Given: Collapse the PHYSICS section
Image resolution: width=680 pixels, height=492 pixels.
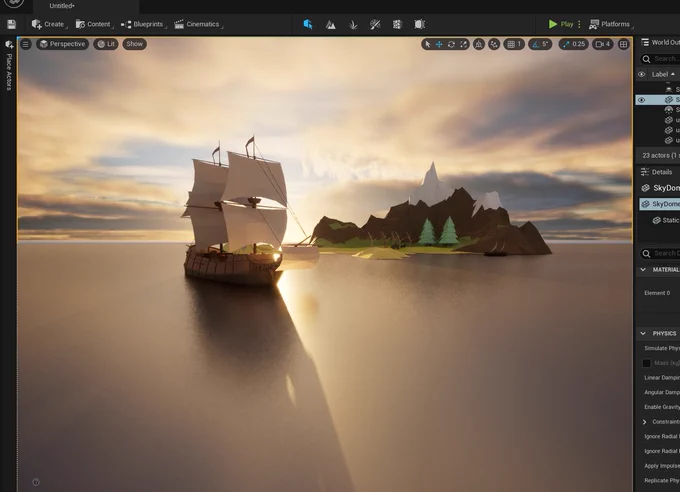Looking at the screenshot, I should pos(643,334).
